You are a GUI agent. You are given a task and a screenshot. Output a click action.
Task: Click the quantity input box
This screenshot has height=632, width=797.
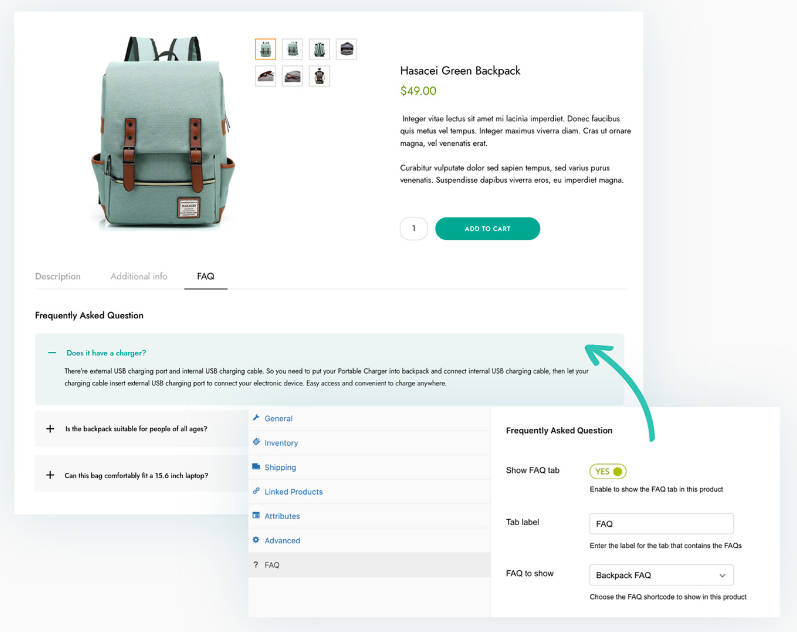coord(414,229)
